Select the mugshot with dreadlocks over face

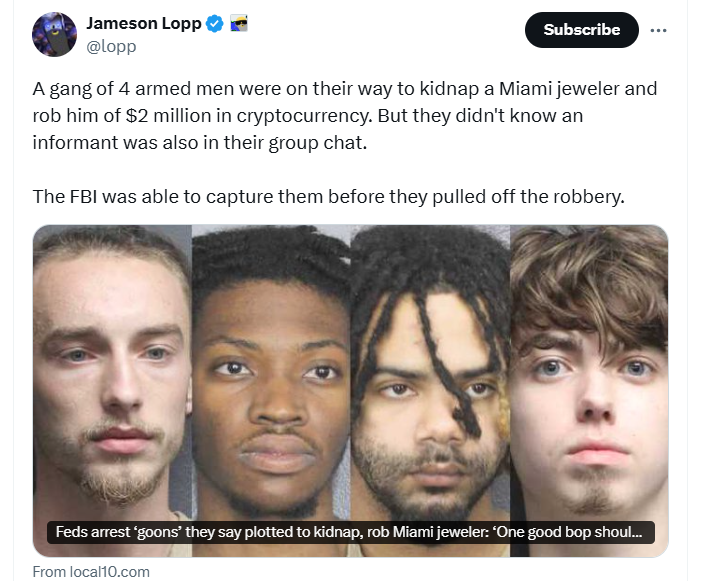click(x=430, y=390)
